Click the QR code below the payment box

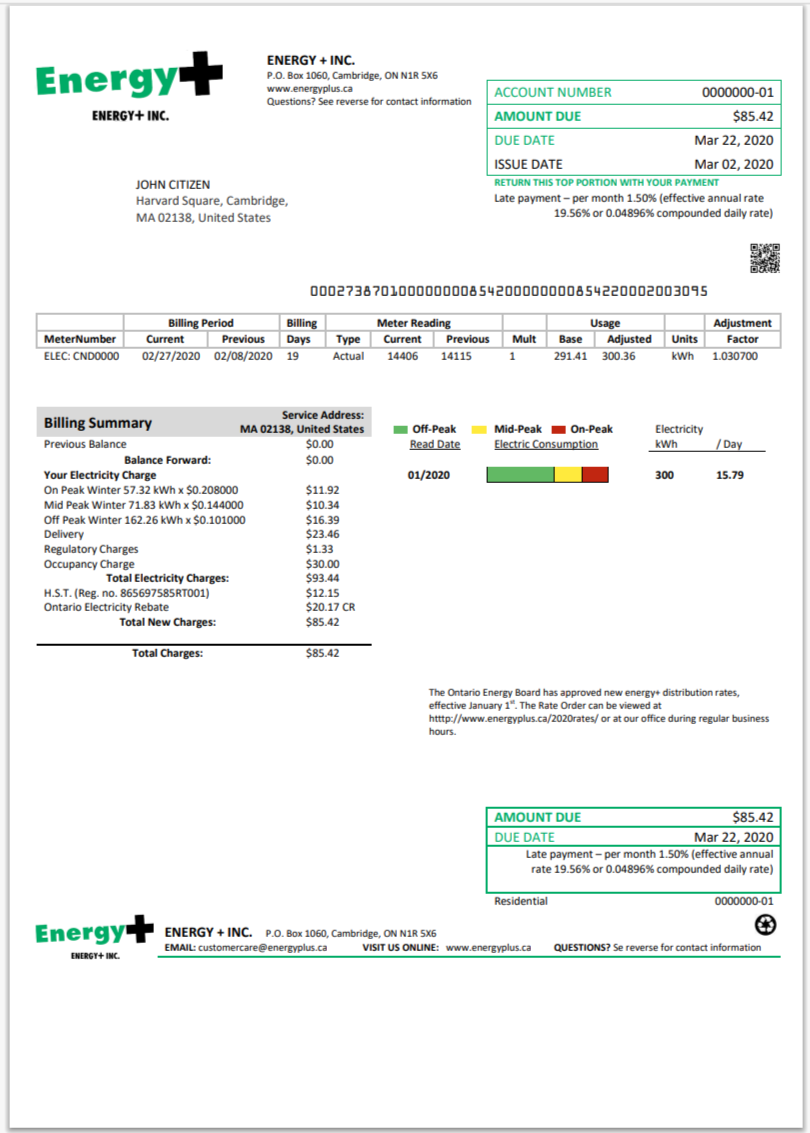tap(764, 258)
